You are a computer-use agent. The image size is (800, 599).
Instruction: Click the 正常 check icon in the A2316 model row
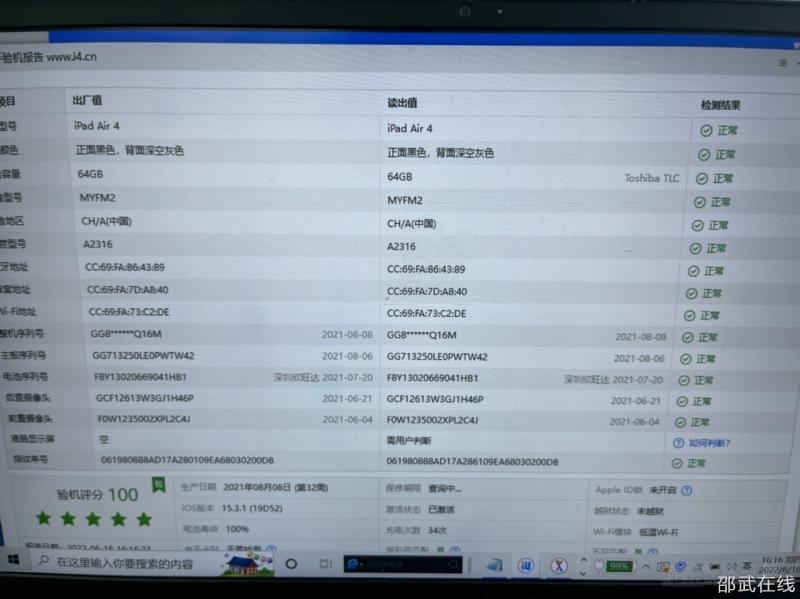(696, 248)
